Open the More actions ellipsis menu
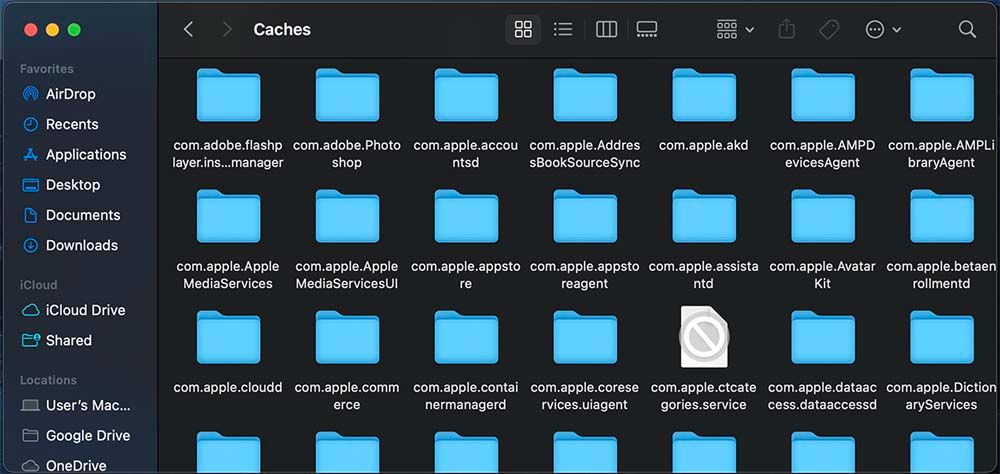Viewport: 1000px width, 474px height. point(883,29)
